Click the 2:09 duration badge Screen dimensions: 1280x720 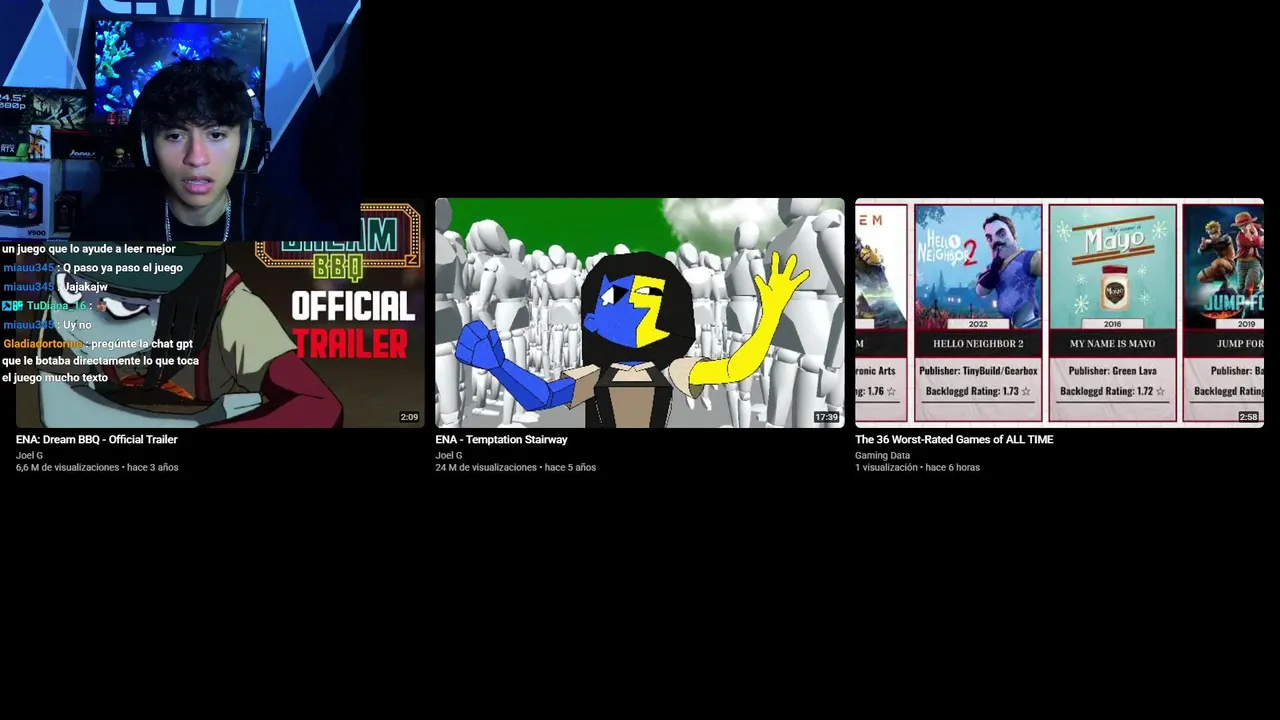click(x=409, y=417)
